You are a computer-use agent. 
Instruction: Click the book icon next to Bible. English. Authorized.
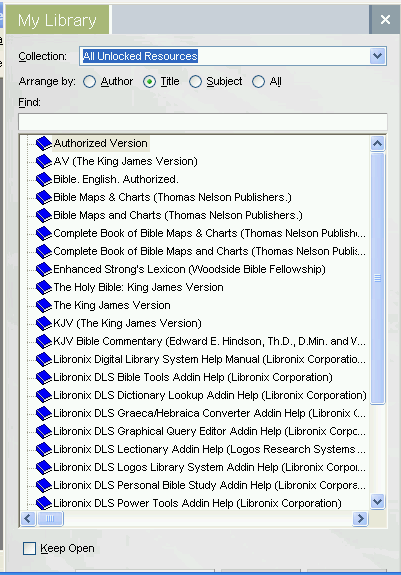(44, 179)
